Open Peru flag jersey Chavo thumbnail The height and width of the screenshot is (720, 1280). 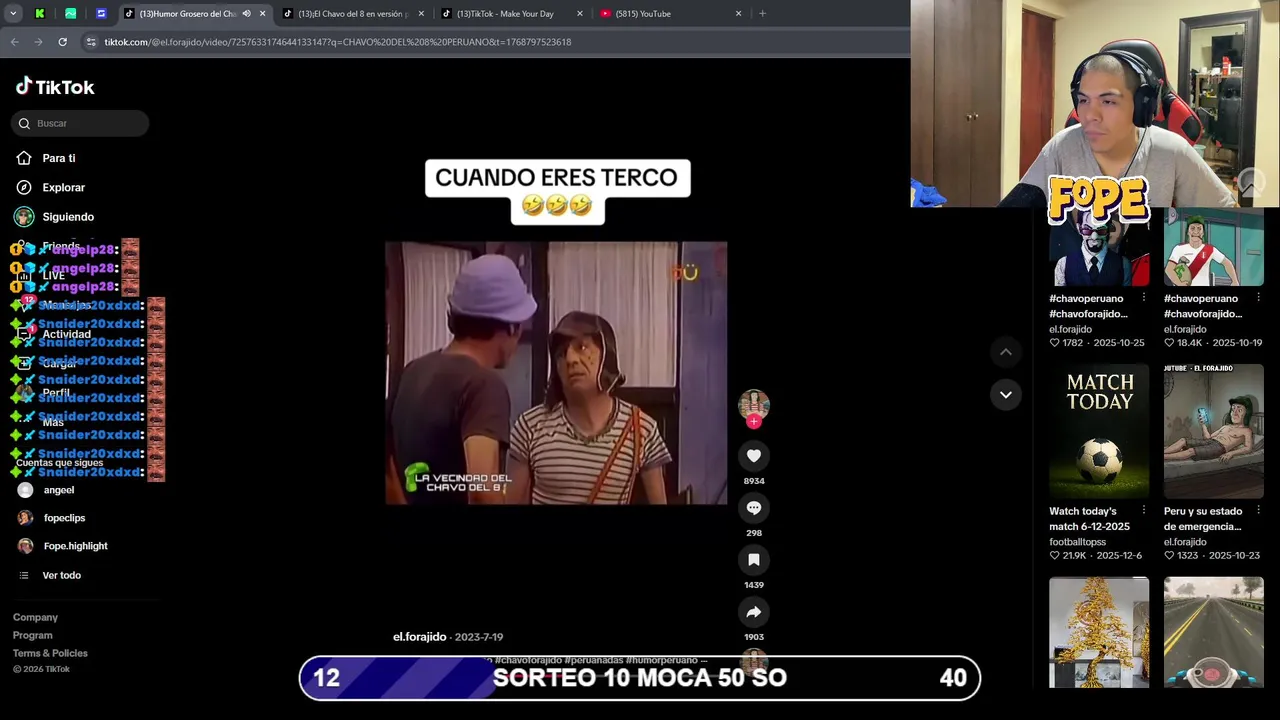coord(1213,247)
